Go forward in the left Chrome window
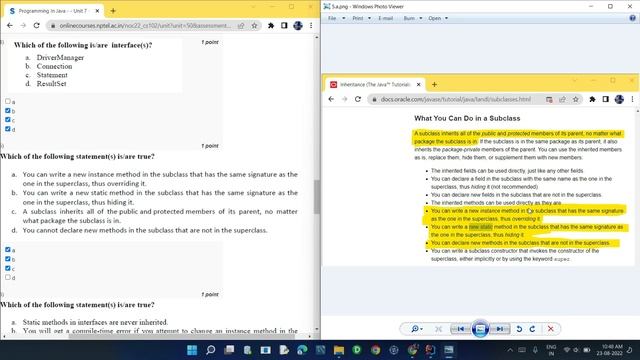Screen dimensions: 640x360 tap(23, 25)
